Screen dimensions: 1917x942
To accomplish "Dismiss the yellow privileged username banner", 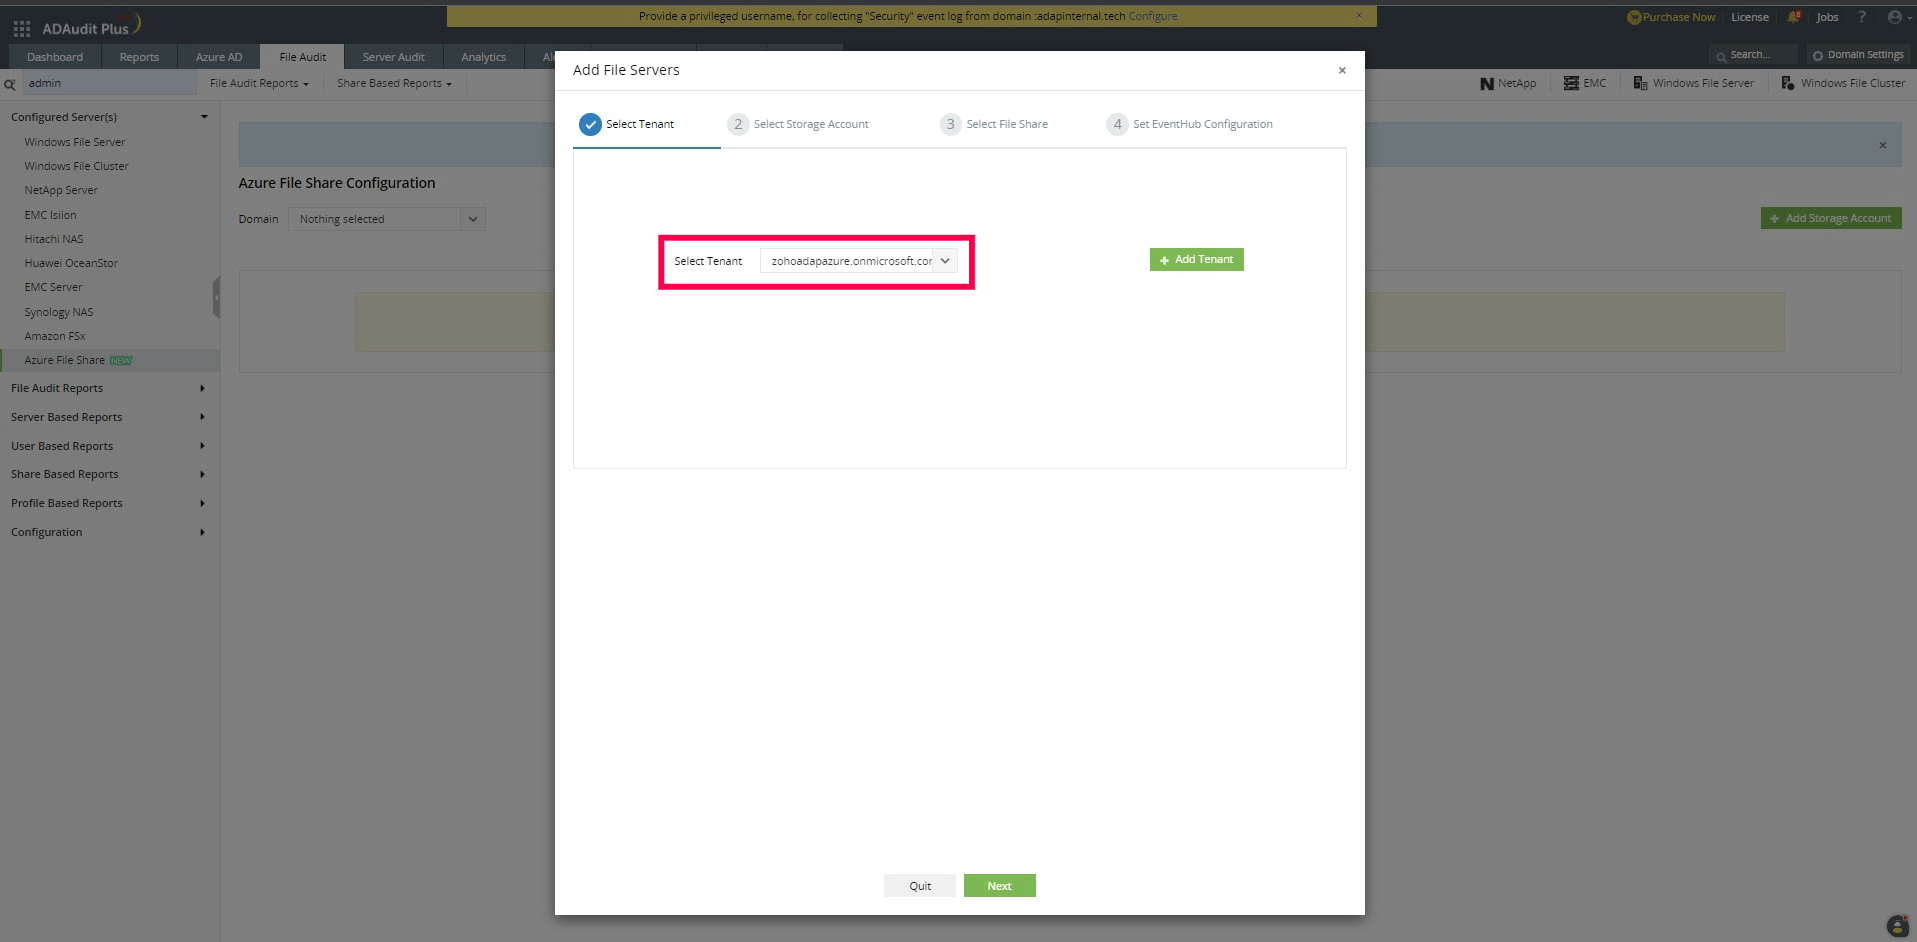I will (x=1359, y=15).
